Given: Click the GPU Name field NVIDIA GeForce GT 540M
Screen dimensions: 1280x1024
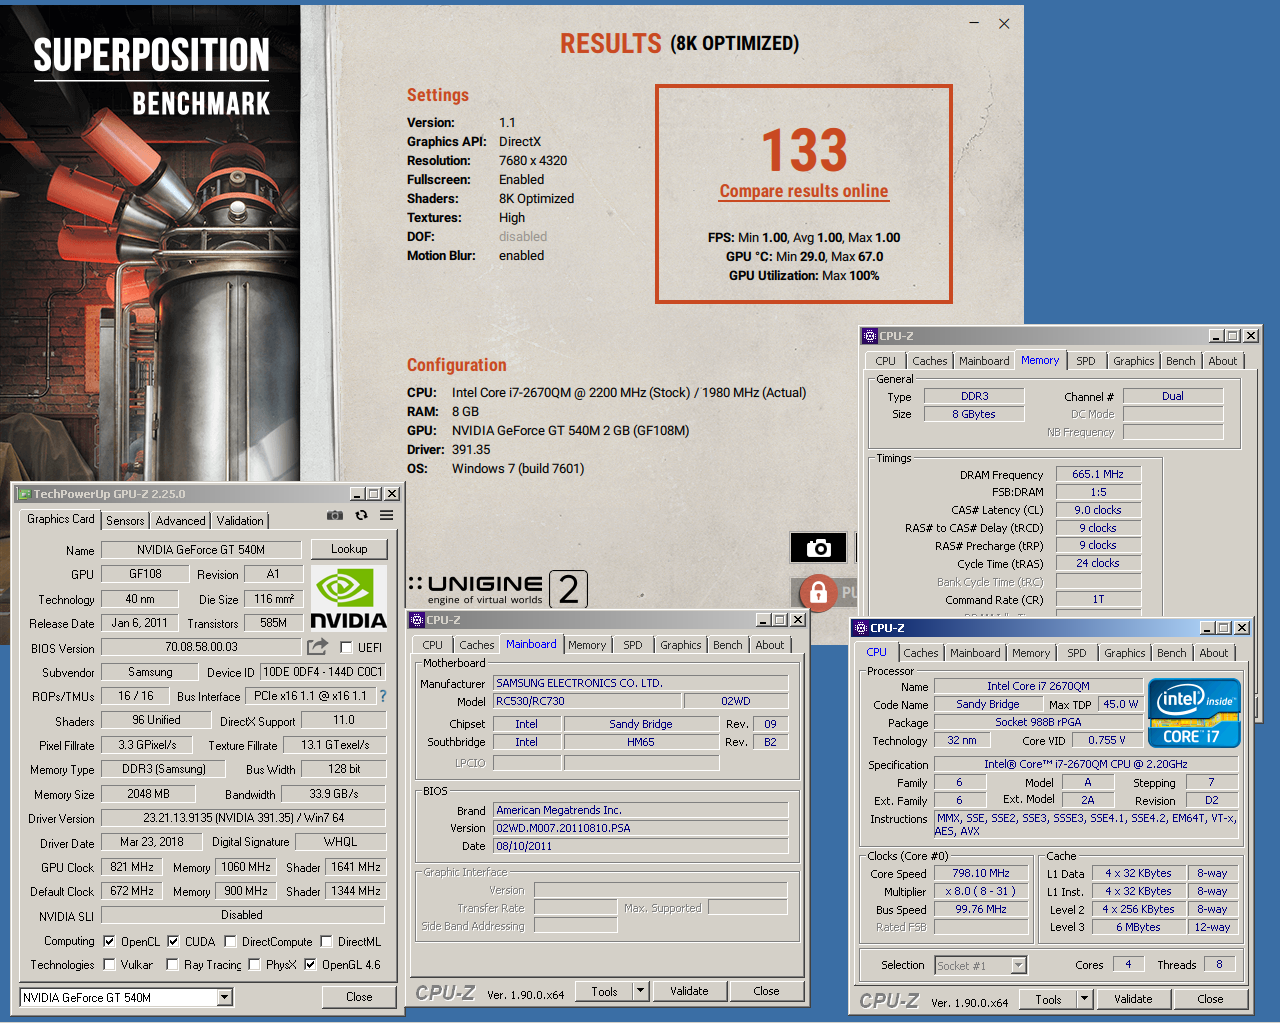Looking at the screenshot, I should 201,549.
